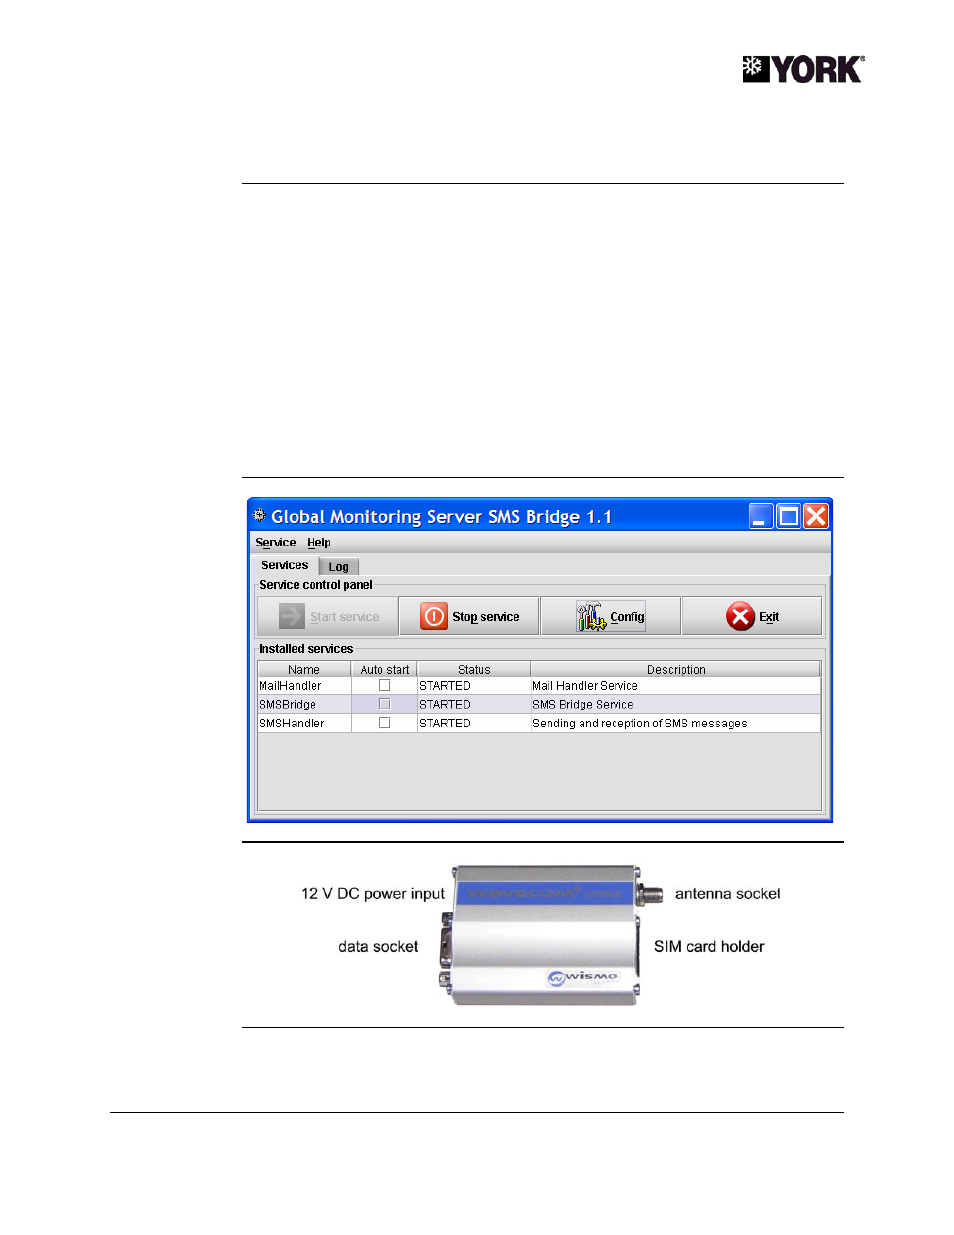Click the window title 'Global Monitoring Server SMS Bridge 1.1'
Viewport: 954px width, 1235px height.
pos(442,517)
